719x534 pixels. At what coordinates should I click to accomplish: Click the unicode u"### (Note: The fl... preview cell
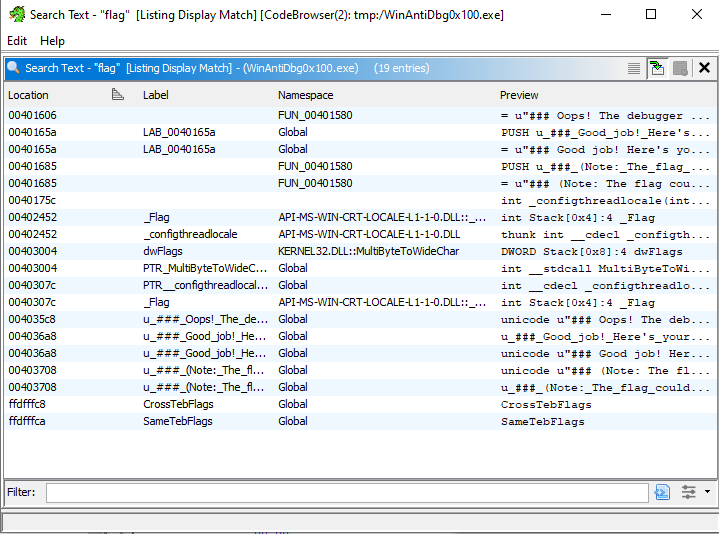[605, 370]
